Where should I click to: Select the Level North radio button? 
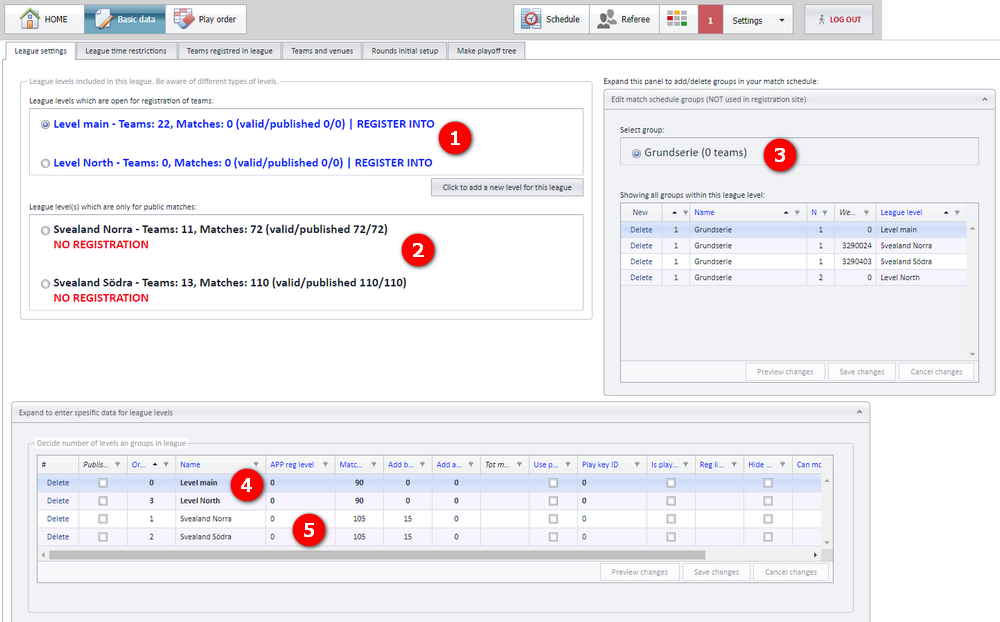pos(45,163)
